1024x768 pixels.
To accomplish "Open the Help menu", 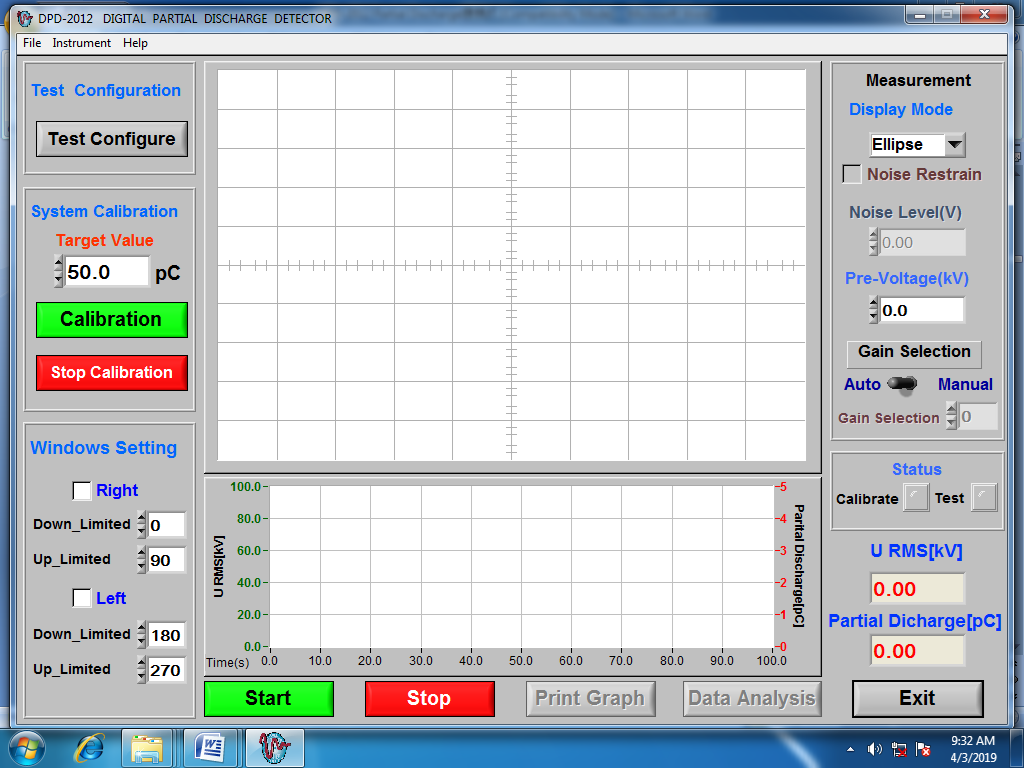I will tap(135, 43).
